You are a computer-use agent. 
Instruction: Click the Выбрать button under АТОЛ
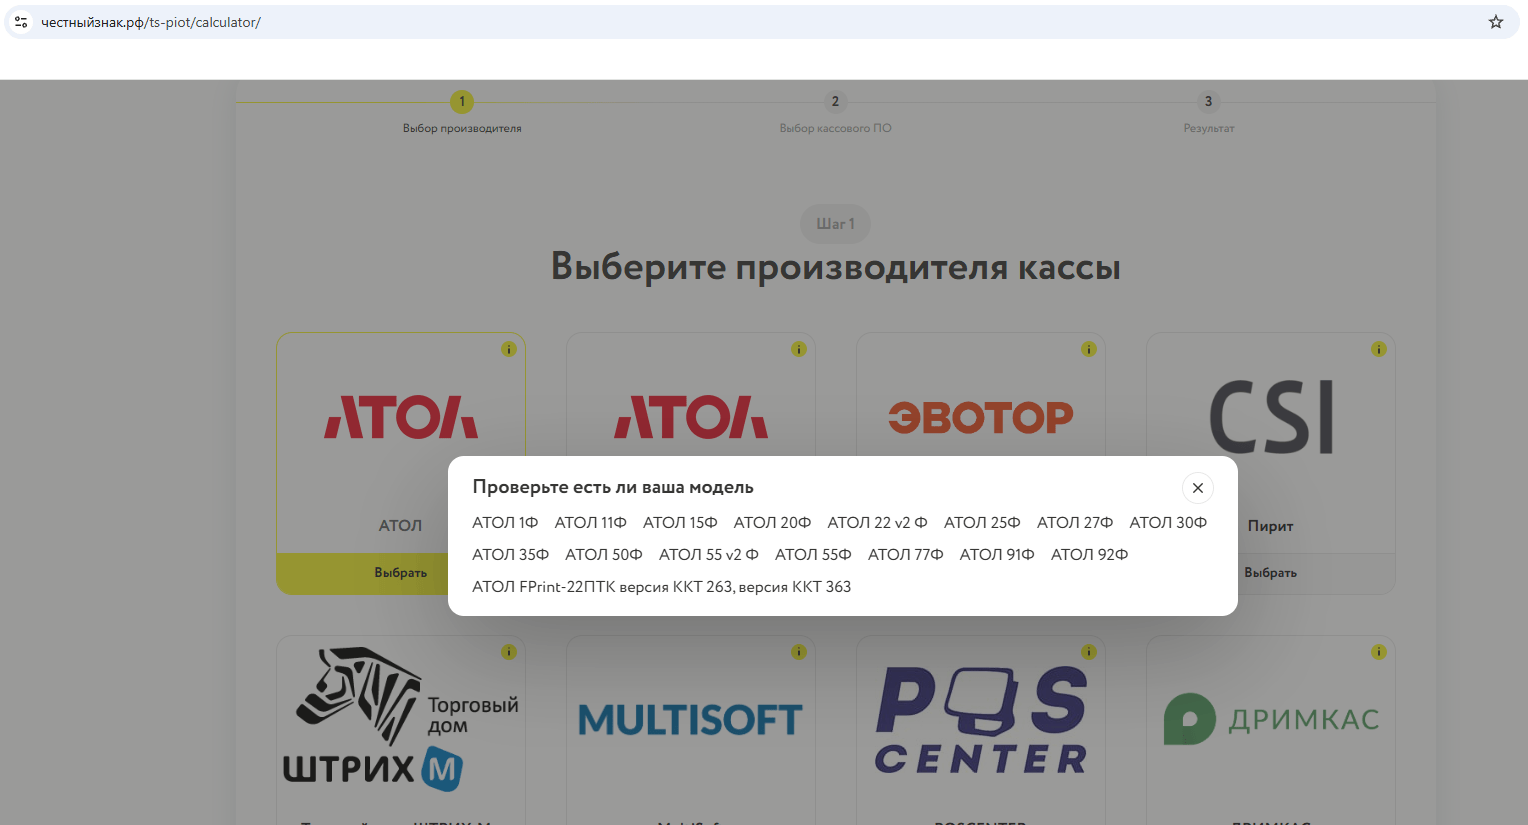click(x=401, y=573)
